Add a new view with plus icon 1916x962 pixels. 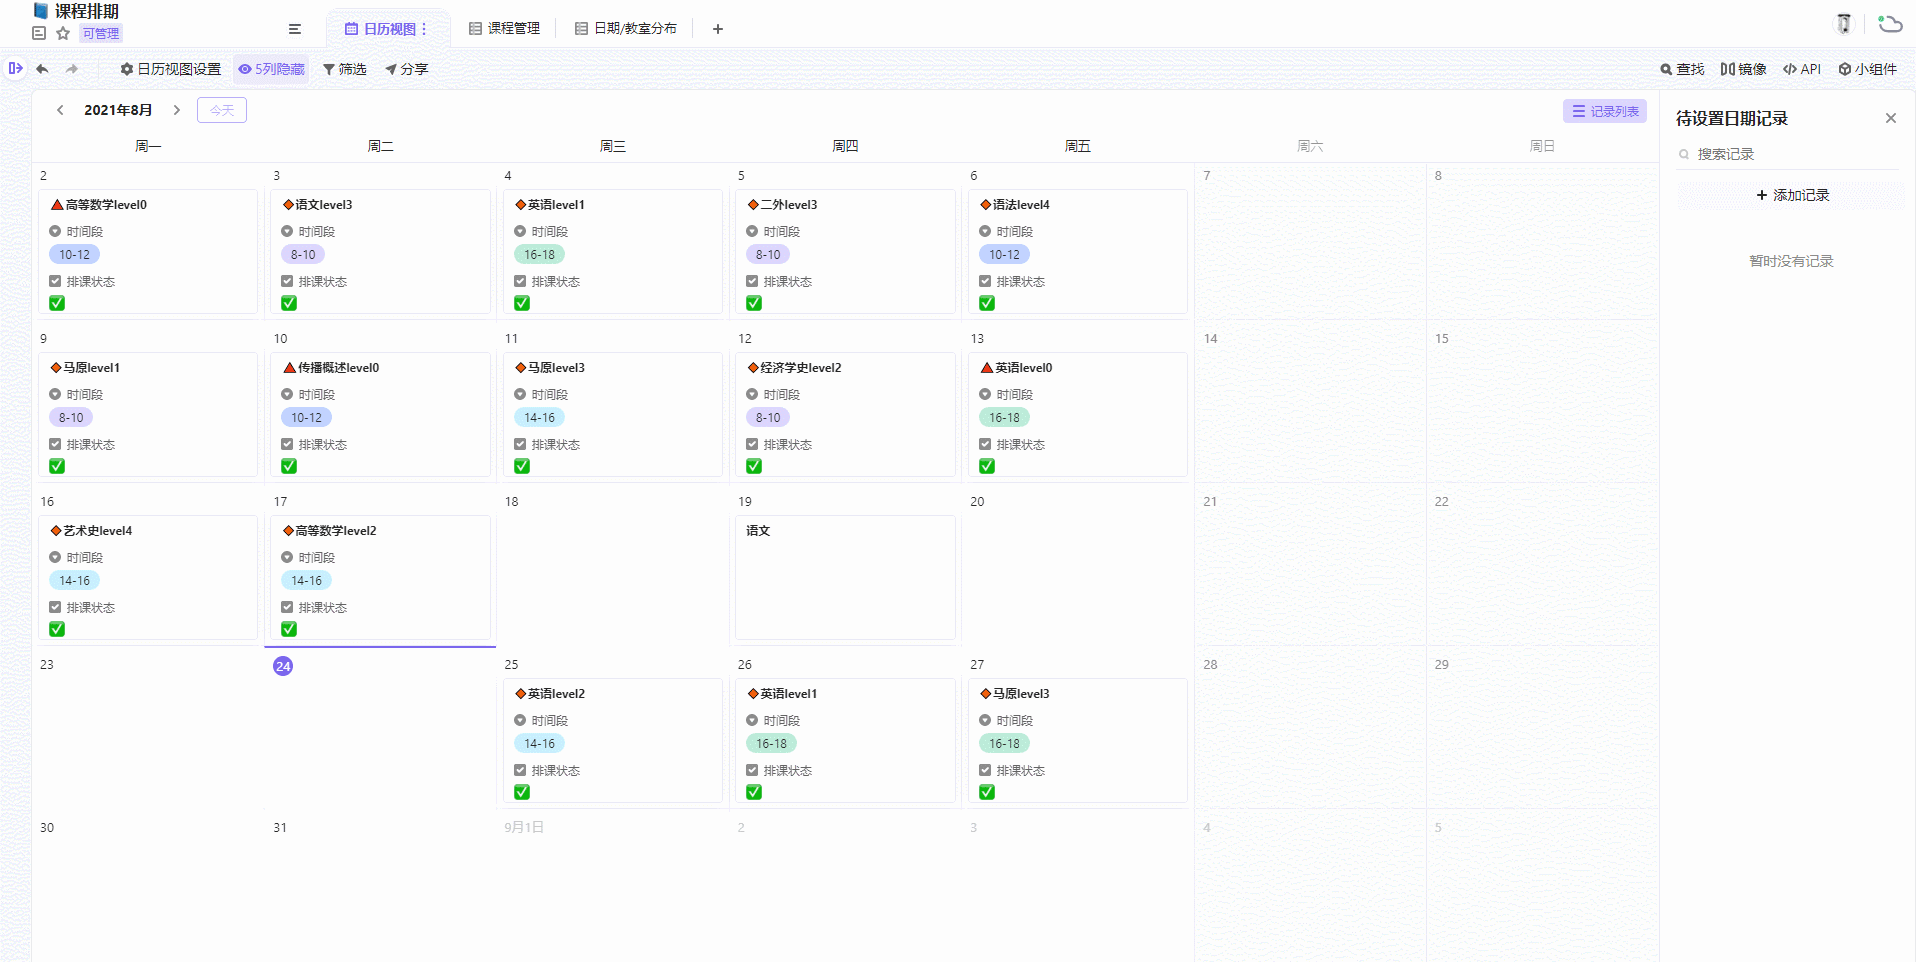tap(717, 29)
